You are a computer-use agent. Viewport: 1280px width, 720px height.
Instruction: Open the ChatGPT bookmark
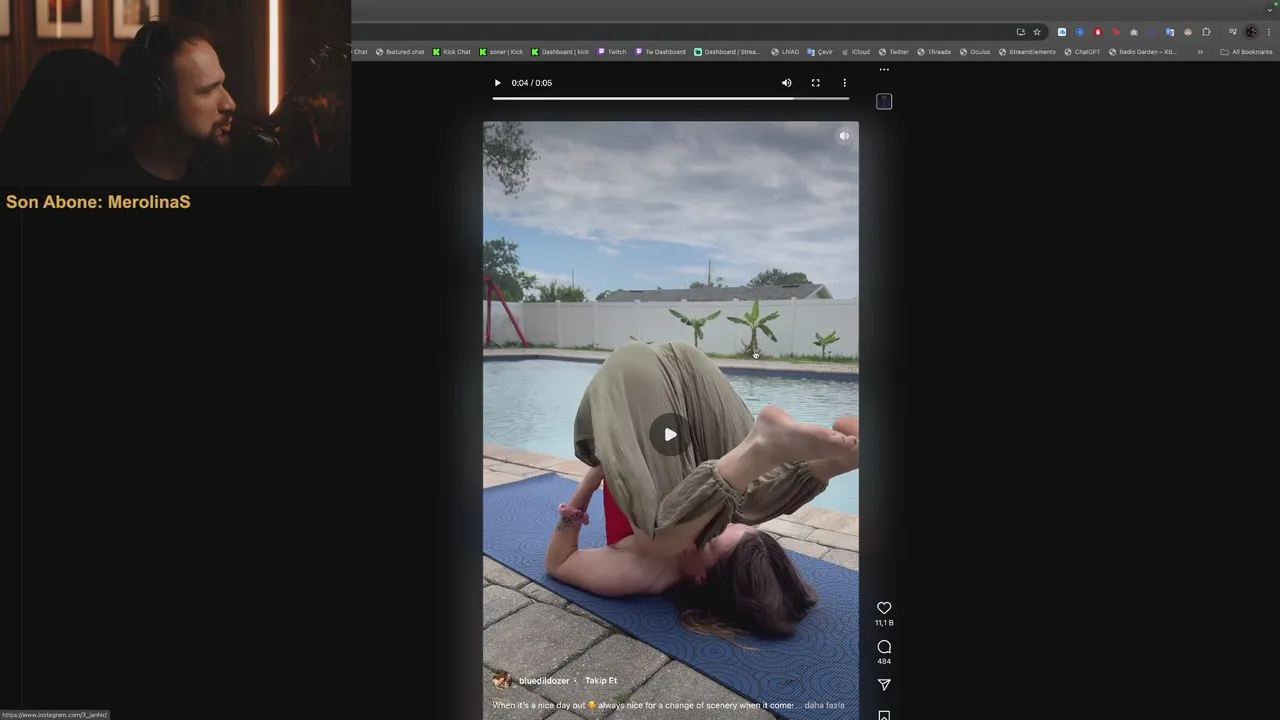coord(1082,52)
